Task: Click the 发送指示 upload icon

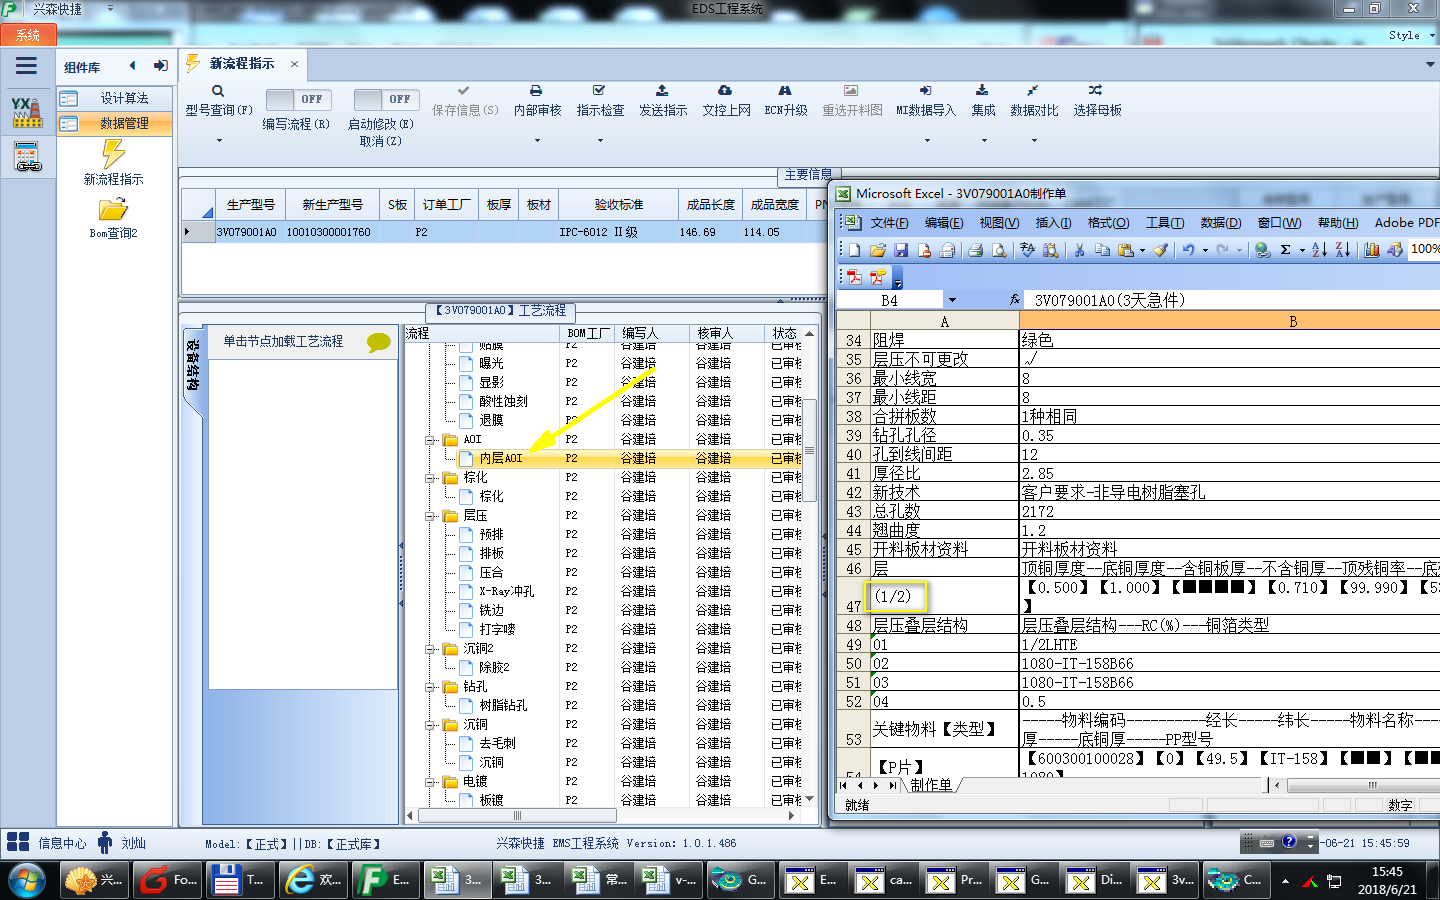Action: click(x=662, y=90)
